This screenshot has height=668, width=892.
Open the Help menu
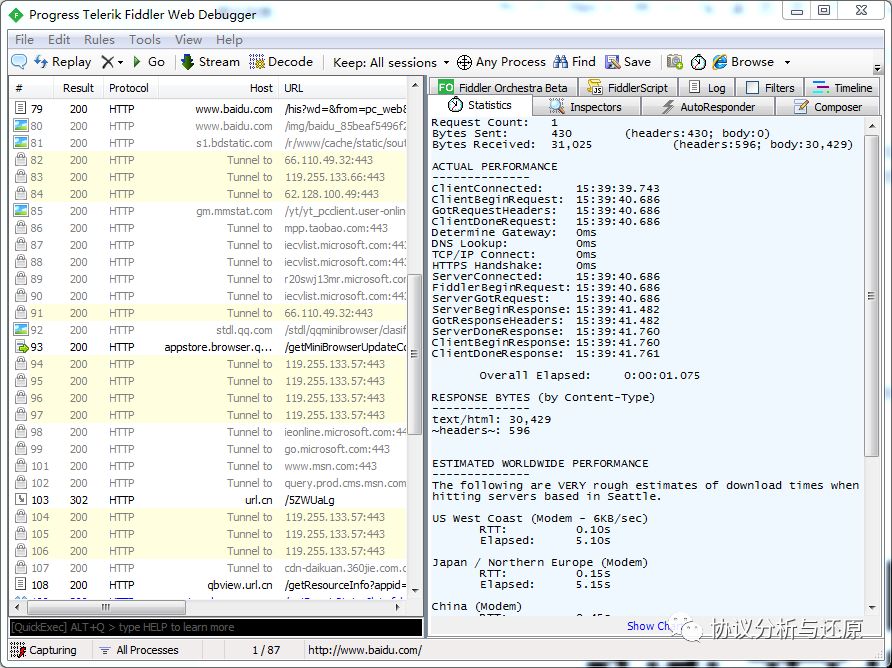pyautogui.click(x=229, y=40)
